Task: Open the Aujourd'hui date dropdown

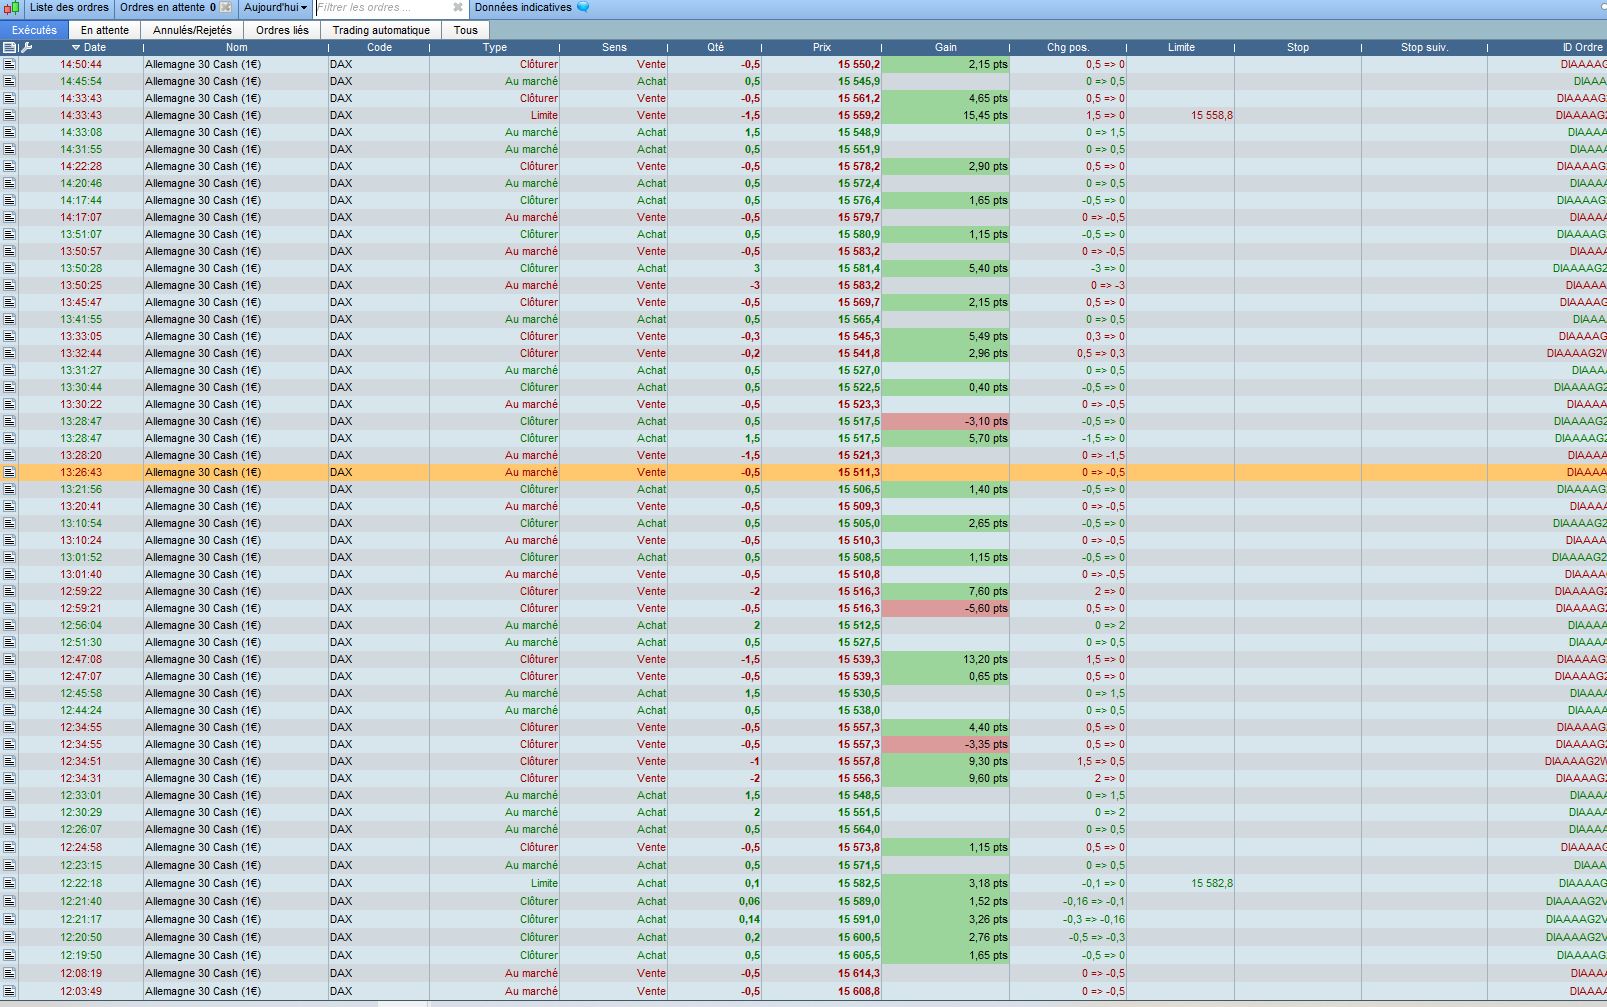Action: (275, 8)
